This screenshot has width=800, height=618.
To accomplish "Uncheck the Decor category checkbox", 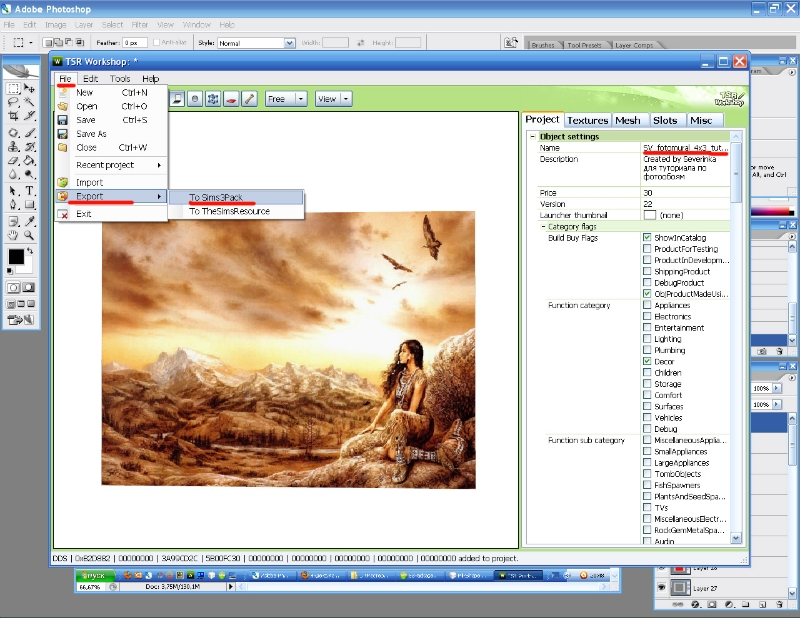I will [647, 361].
